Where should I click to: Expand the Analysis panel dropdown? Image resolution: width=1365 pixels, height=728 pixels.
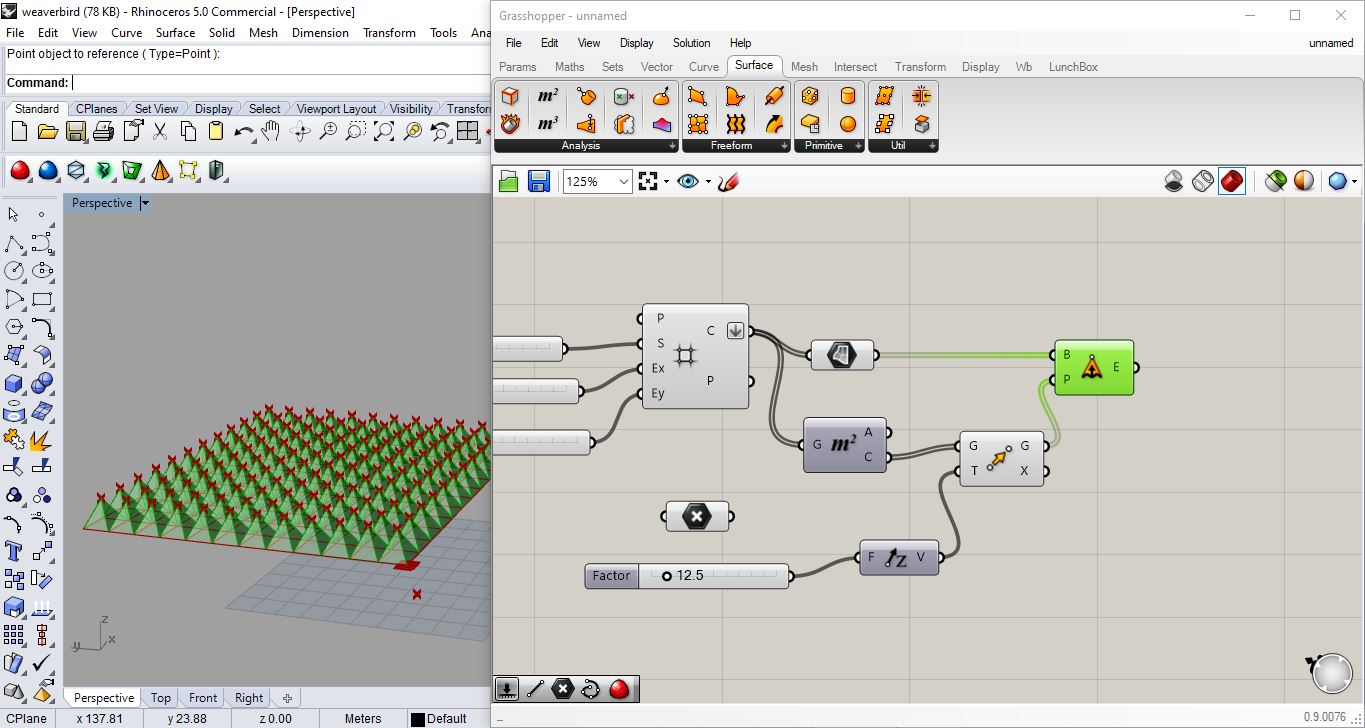coord(672,146)
